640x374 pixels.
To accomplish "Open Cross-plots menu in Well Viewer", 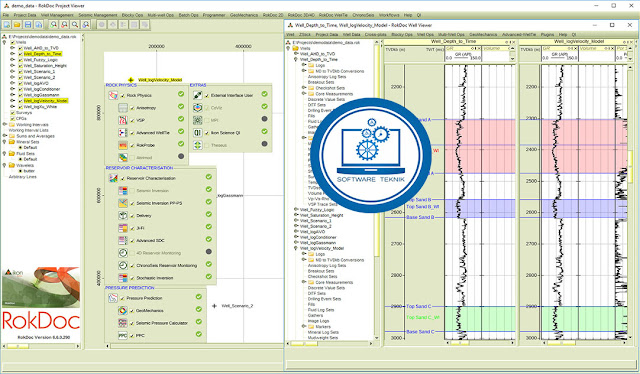I will (x=376, y=35).
